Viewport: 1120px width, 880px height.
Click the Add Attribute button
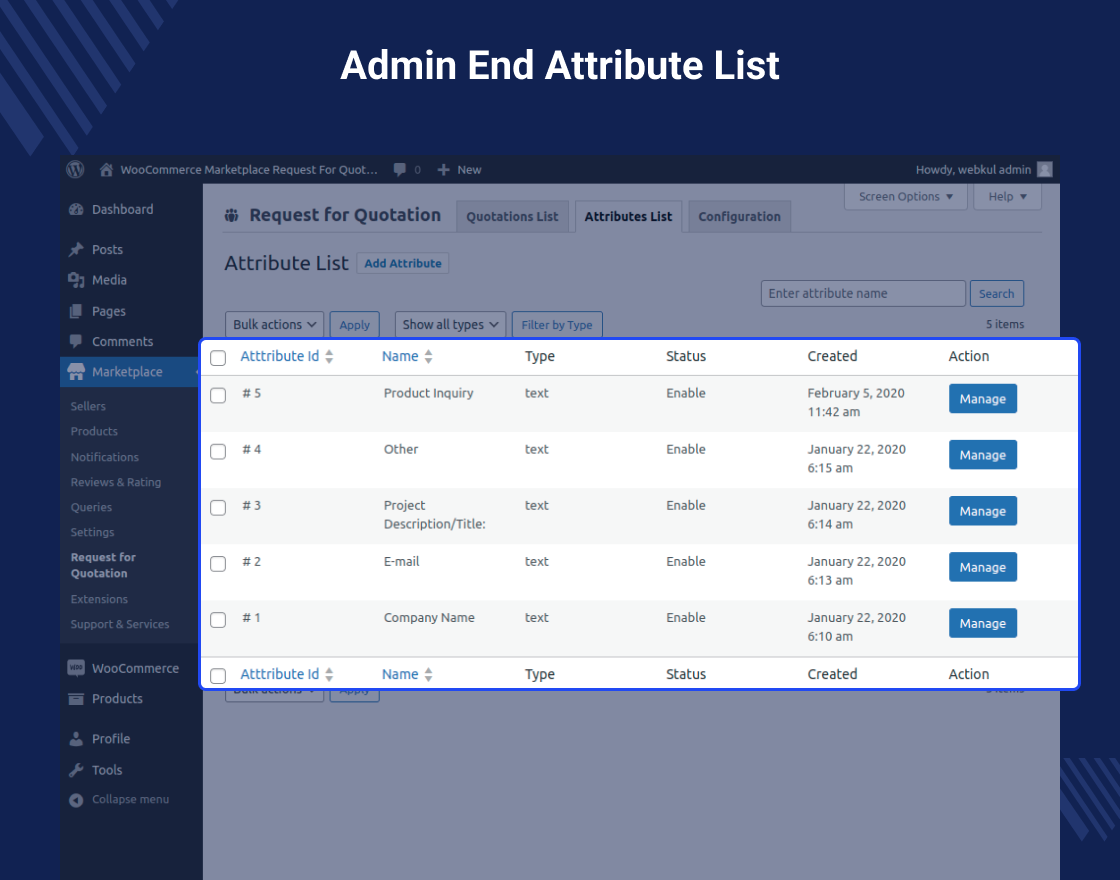[x=403, y=263]
